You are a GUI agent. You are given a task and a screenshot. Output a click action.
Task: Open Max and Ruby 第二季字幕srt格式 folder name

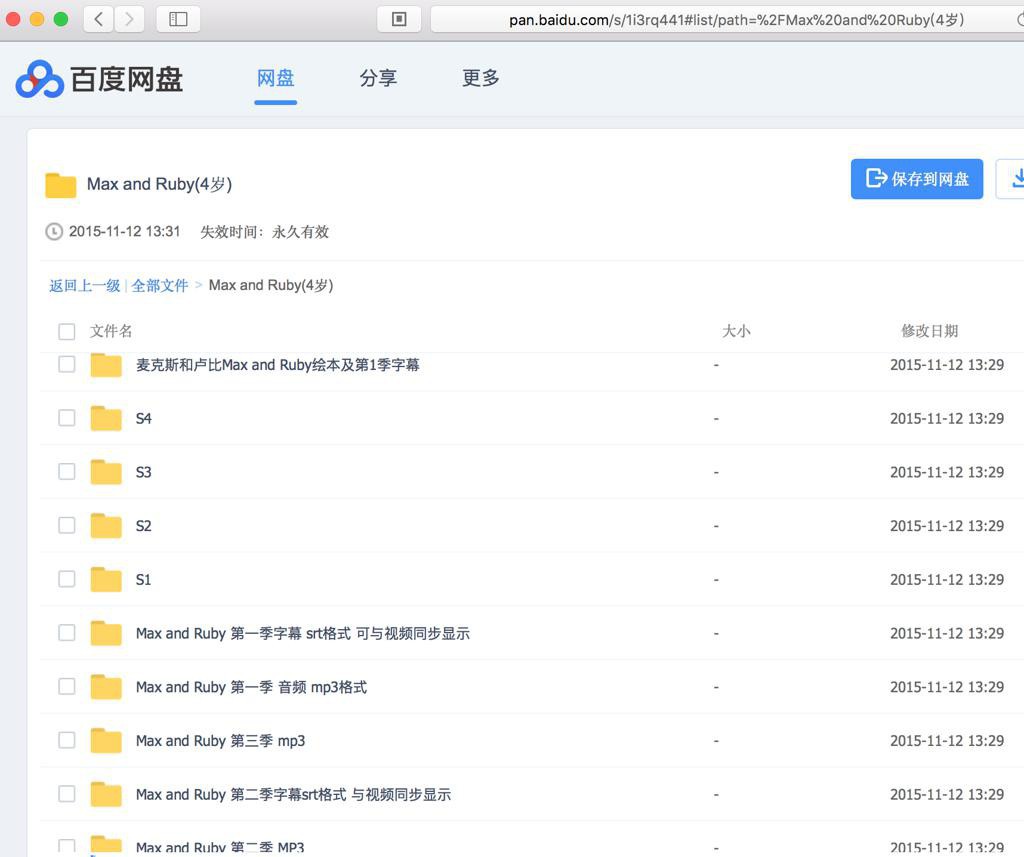[x=293, y=794]
